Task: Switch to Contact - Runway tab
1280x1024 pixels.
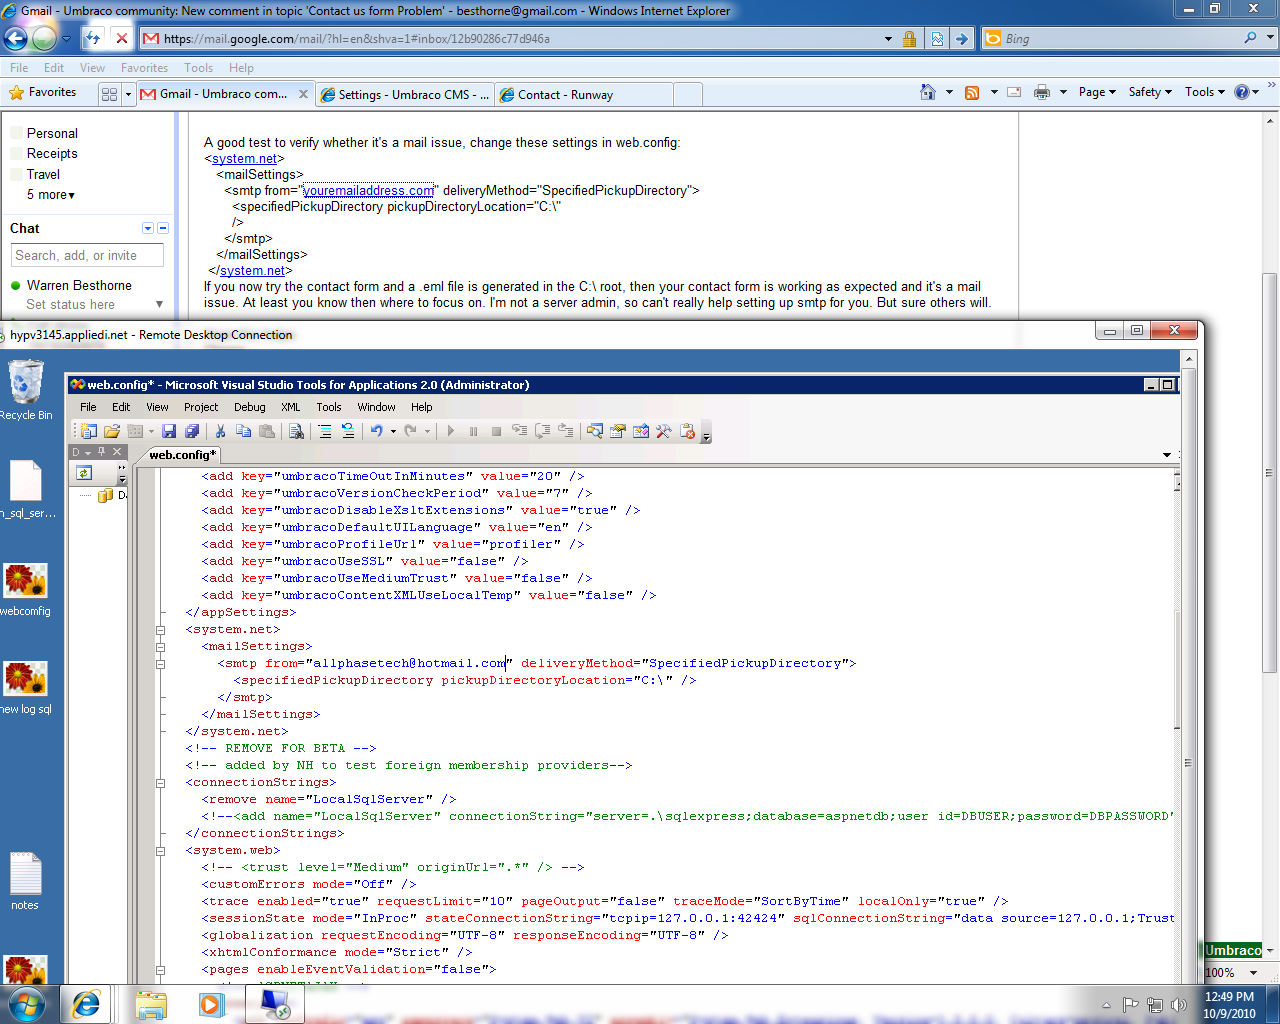Action: coord(584,95)
